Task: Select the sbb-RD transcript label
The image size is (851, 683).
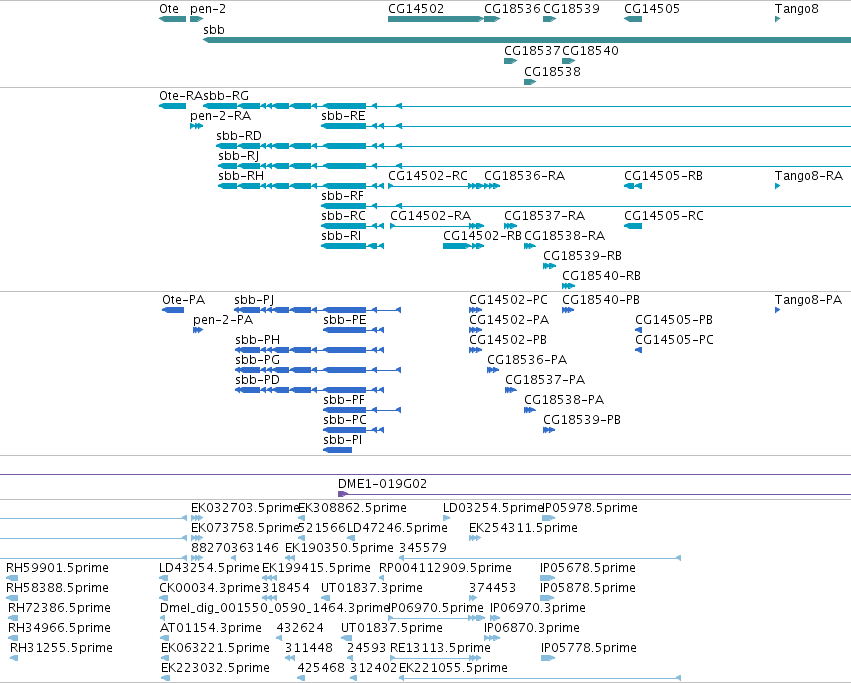Action: pyautogui.click(x=239, y=136)
